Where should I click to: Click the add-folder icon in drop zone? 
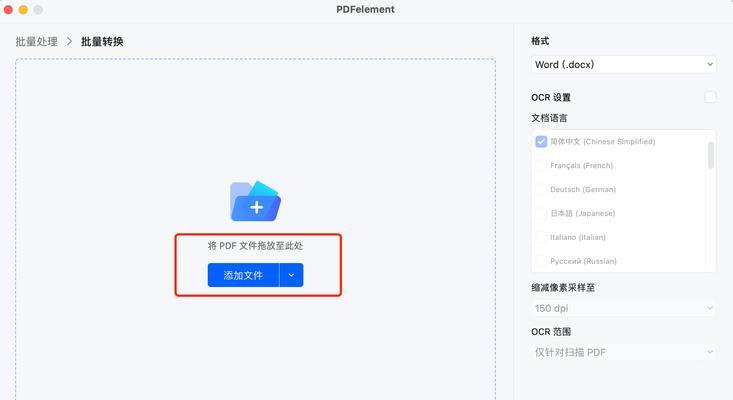[256, 201]
